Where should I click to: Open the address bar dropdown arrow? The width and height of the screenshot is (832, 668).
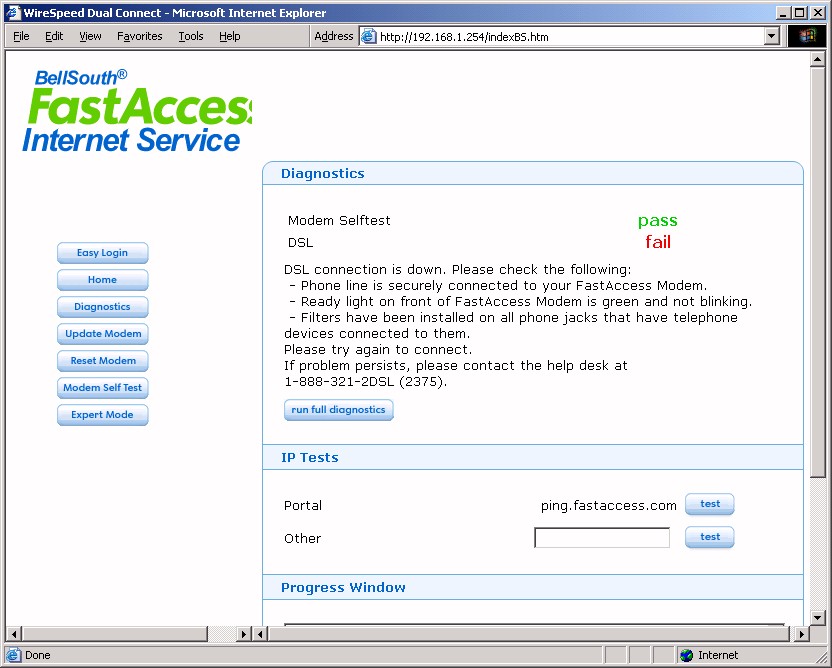772,36
